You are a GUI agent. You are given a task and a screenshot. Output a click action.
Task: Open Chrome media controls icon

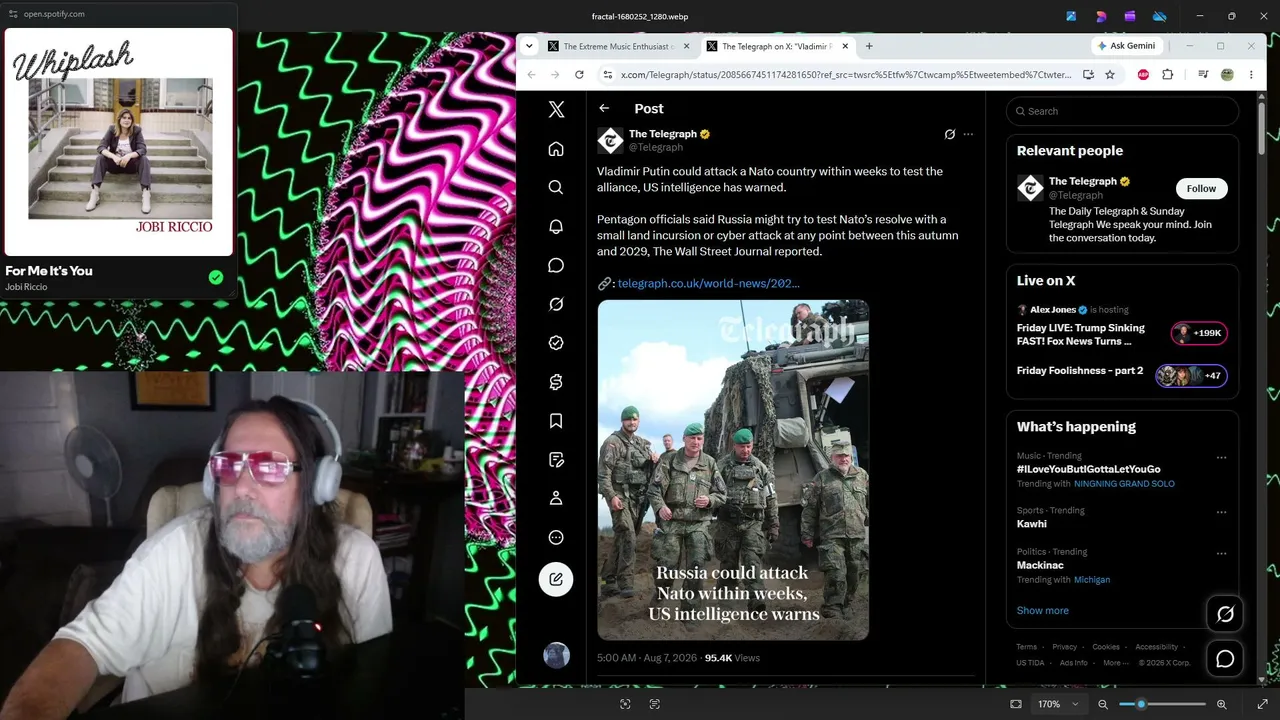click(1203, 74)
